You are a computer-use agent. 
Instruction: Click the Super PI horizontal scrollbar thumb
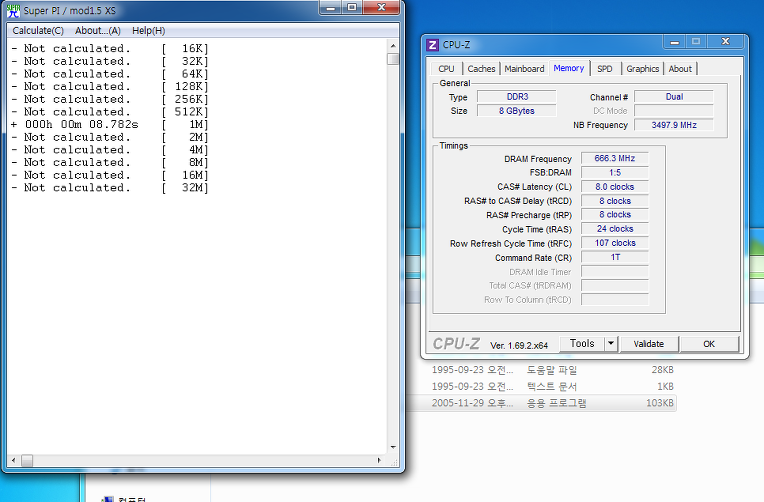coord(27,460)
